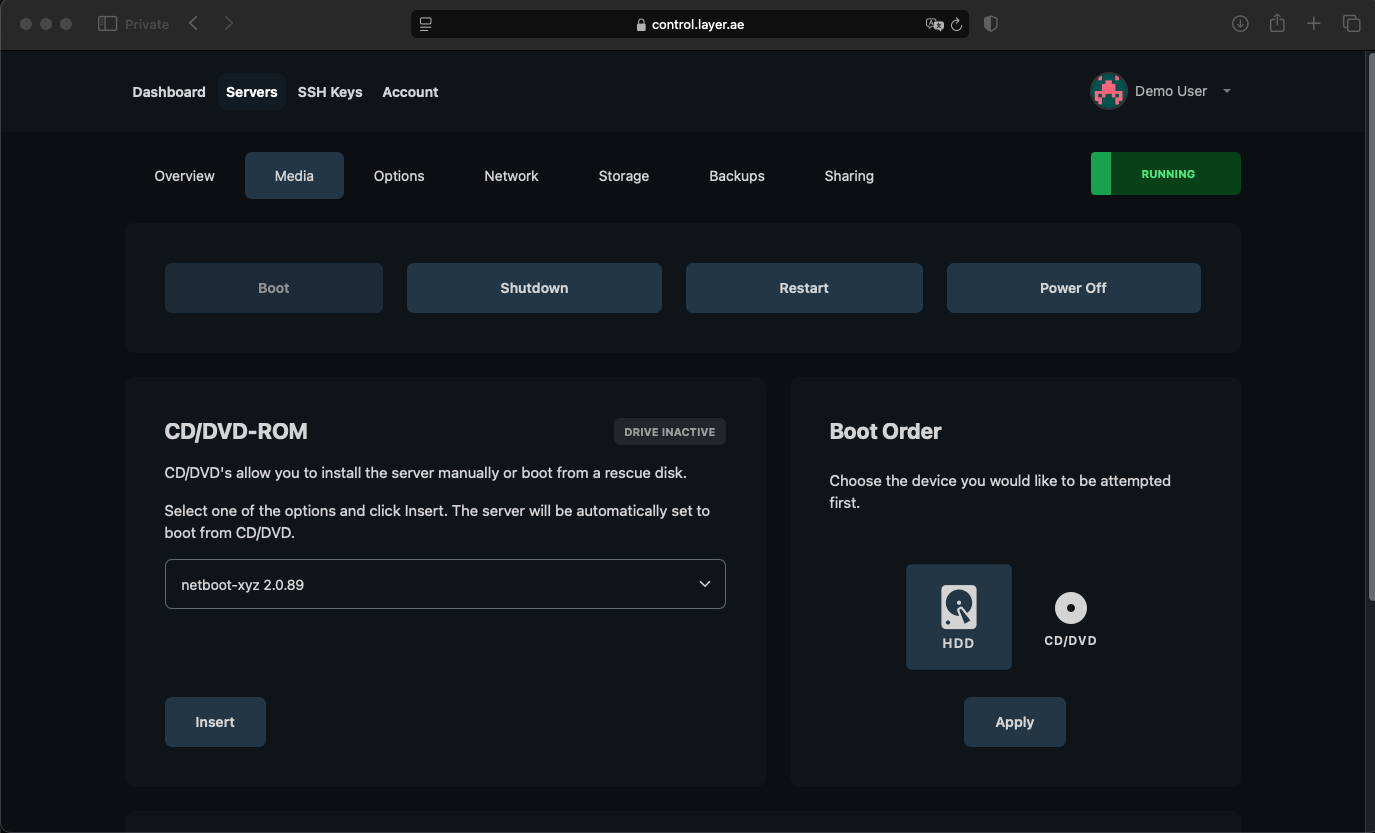Show Safari downloads icon
The height and width of the screenshot is (833, 1375).
pyautogui.click(x=1240, y=24)
